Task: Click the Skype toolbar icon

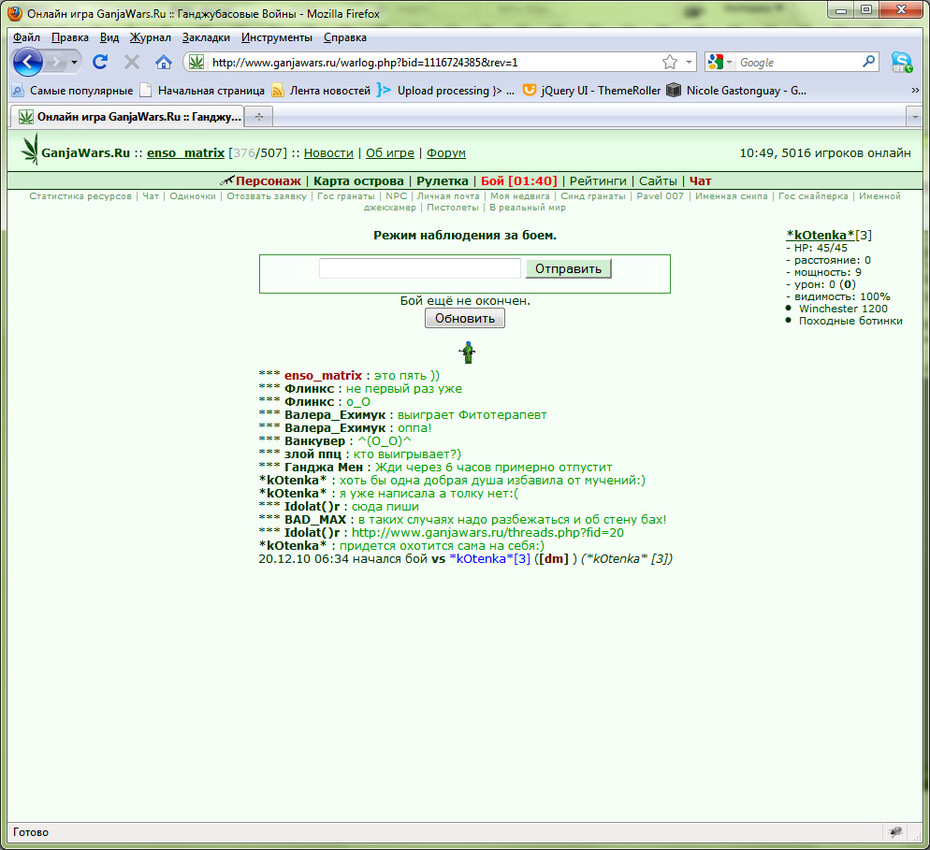Action: click(x=902, y=62)
